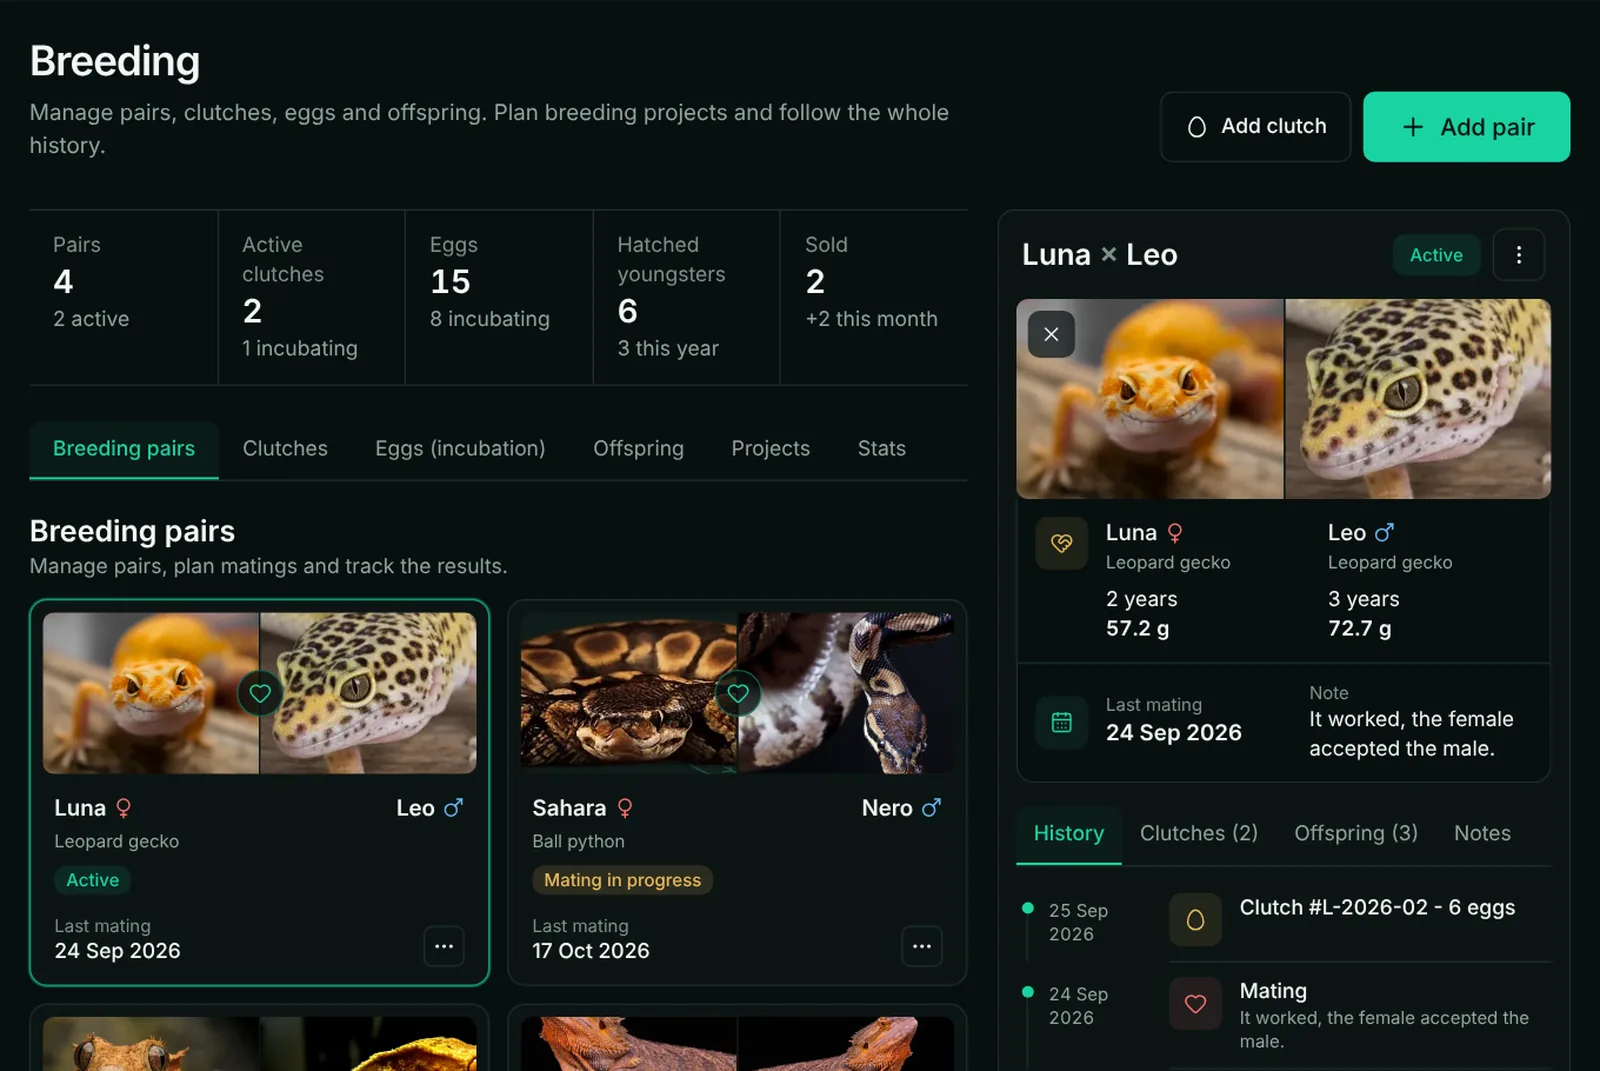Click the Sold stat tile
This screenshot has width=1600, height=1071.
pos(874,297)
